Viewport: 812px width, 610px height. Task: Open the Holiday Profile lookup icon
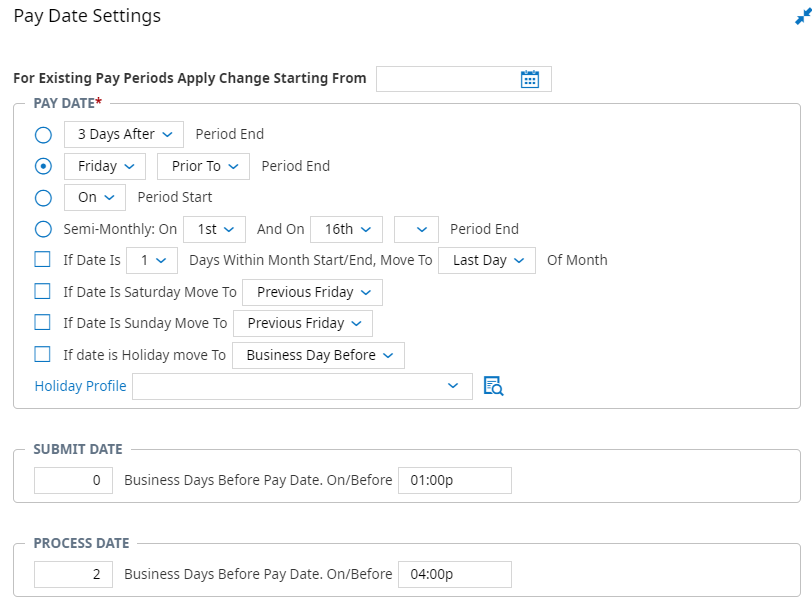point(493,386)
